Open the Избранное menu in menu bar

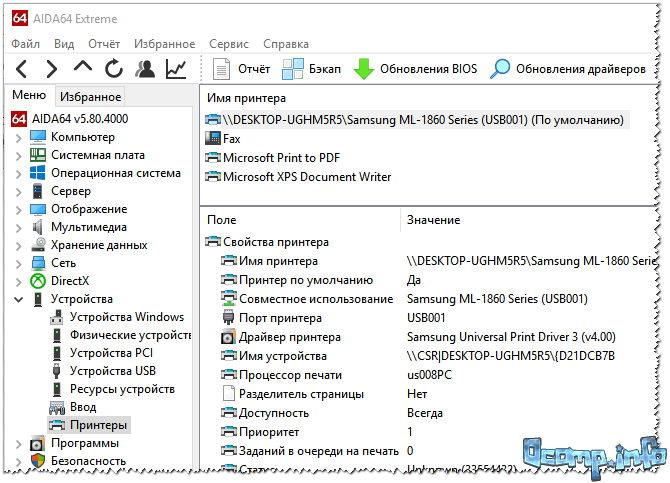pos(165,44)
